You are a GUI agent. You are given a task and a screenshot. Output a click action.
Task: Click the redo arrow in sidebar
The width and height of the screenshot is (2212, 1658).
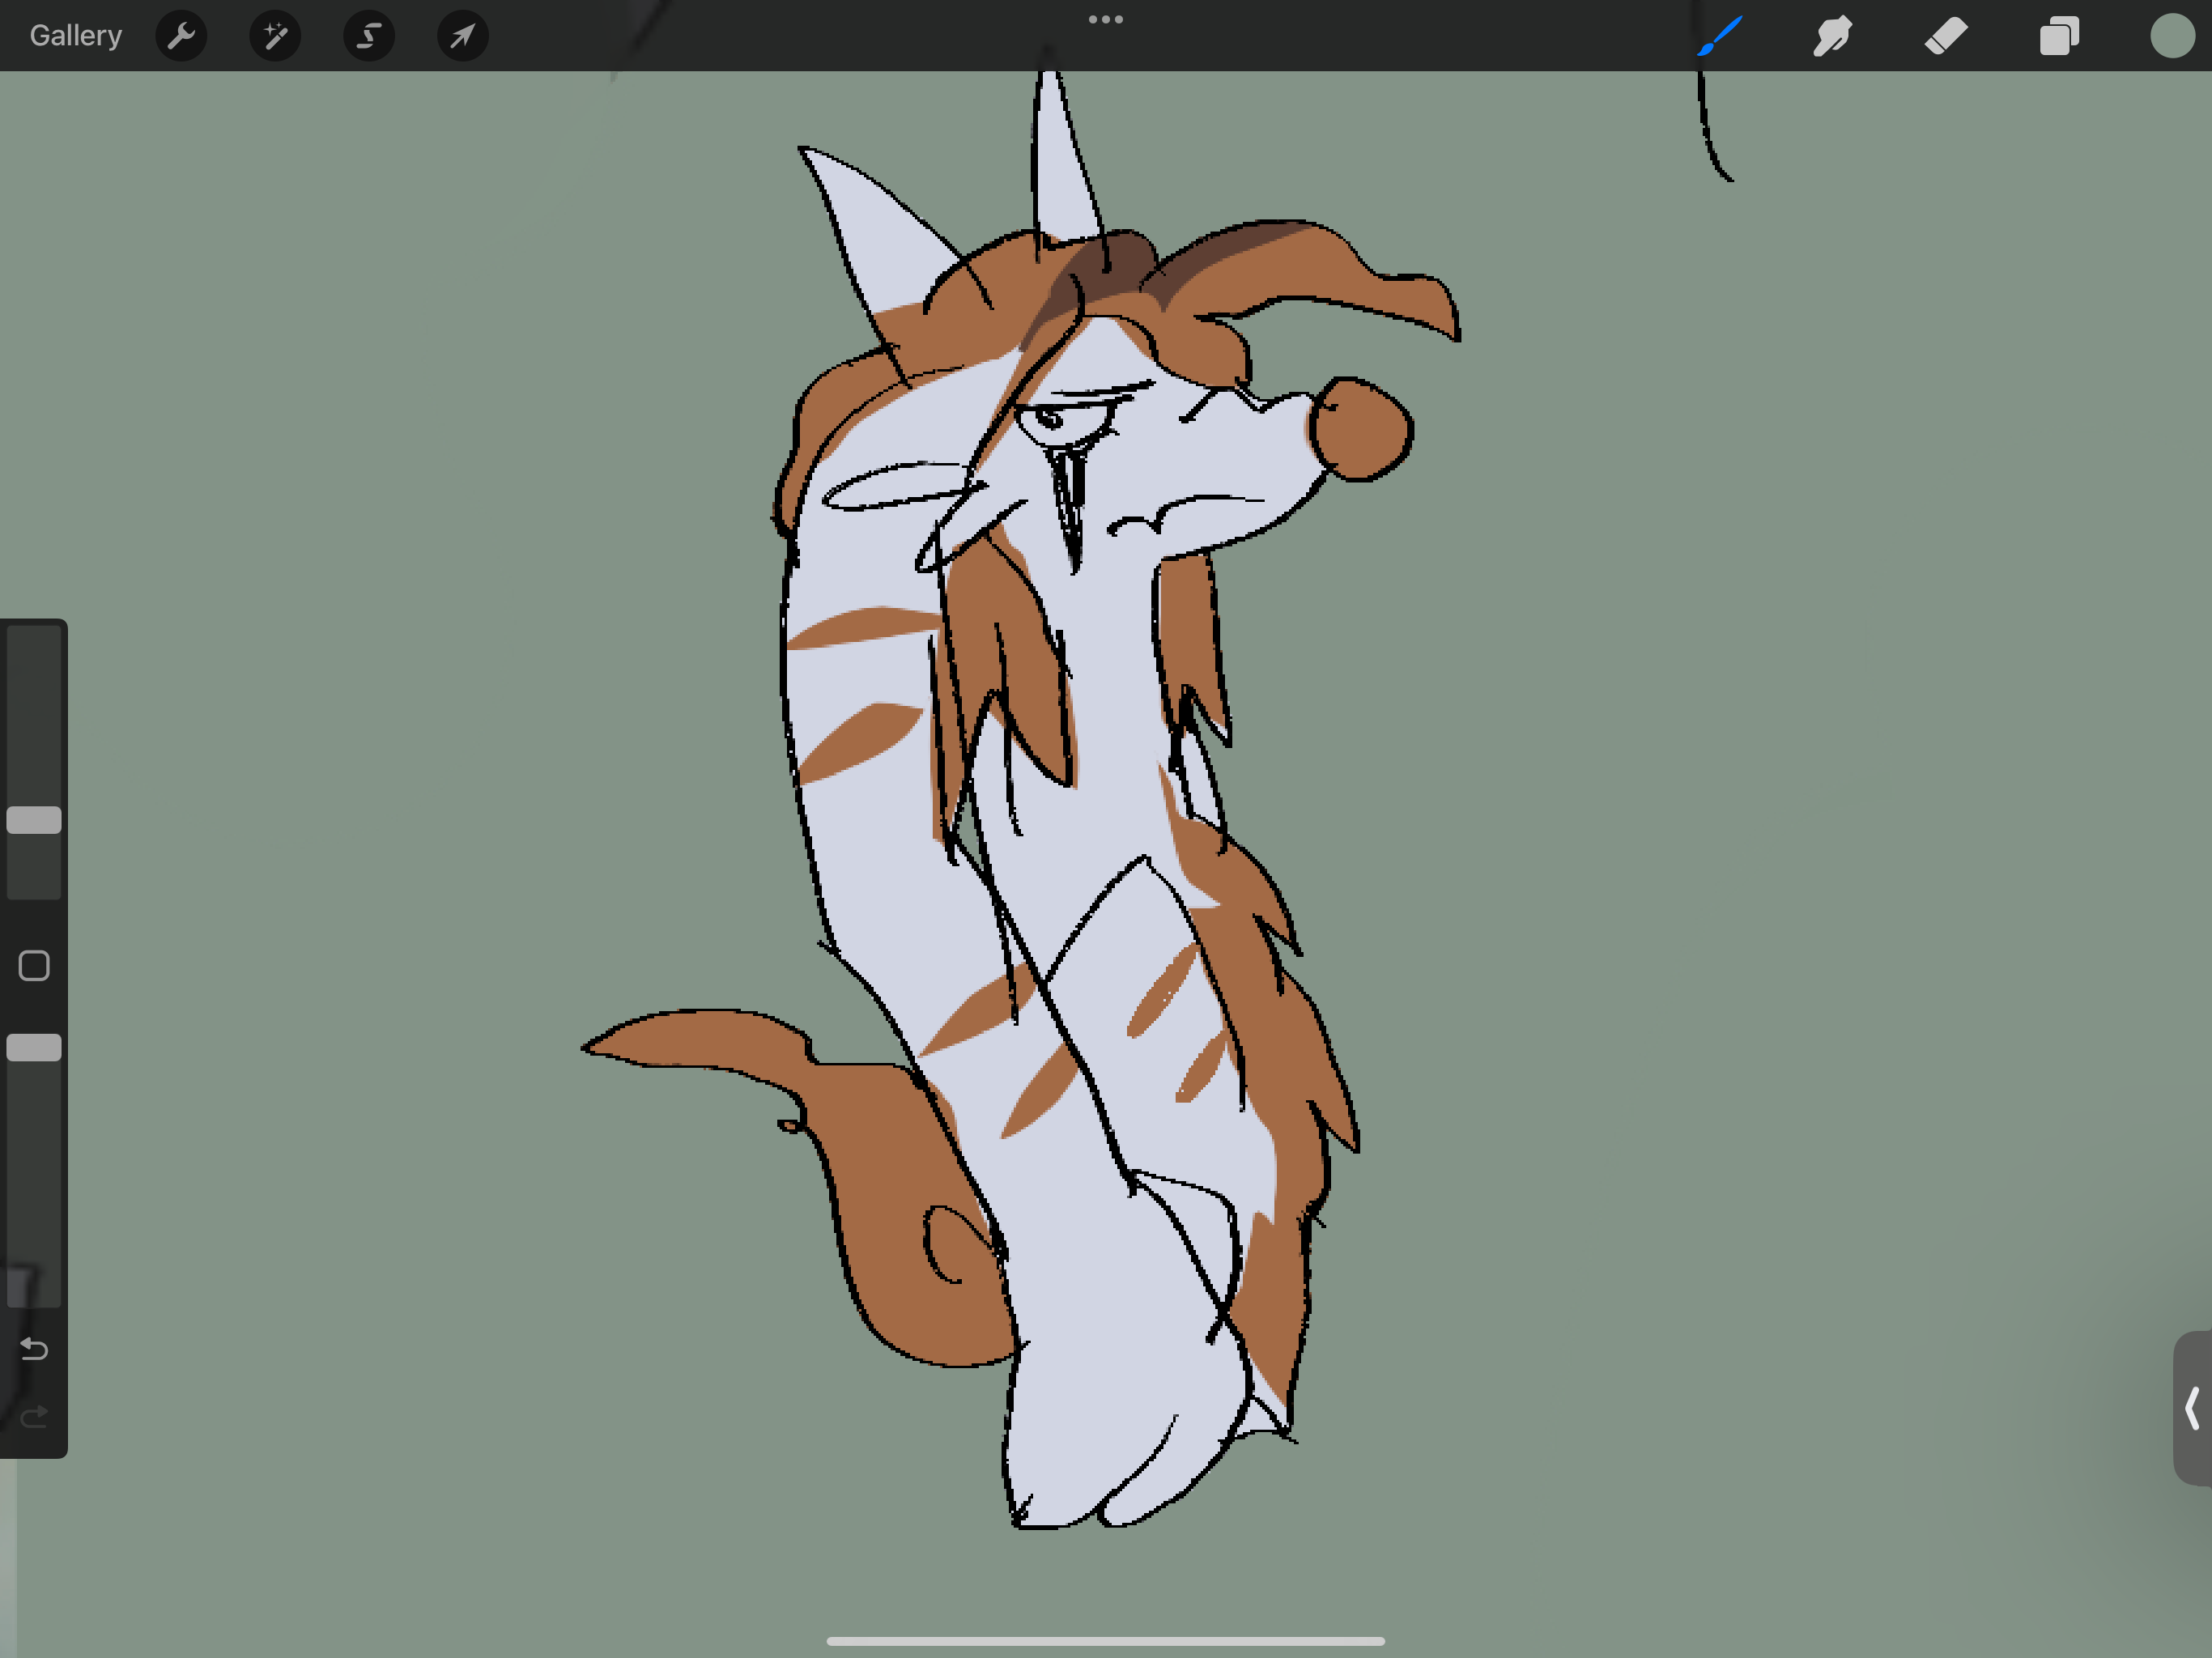[34, 1416]
